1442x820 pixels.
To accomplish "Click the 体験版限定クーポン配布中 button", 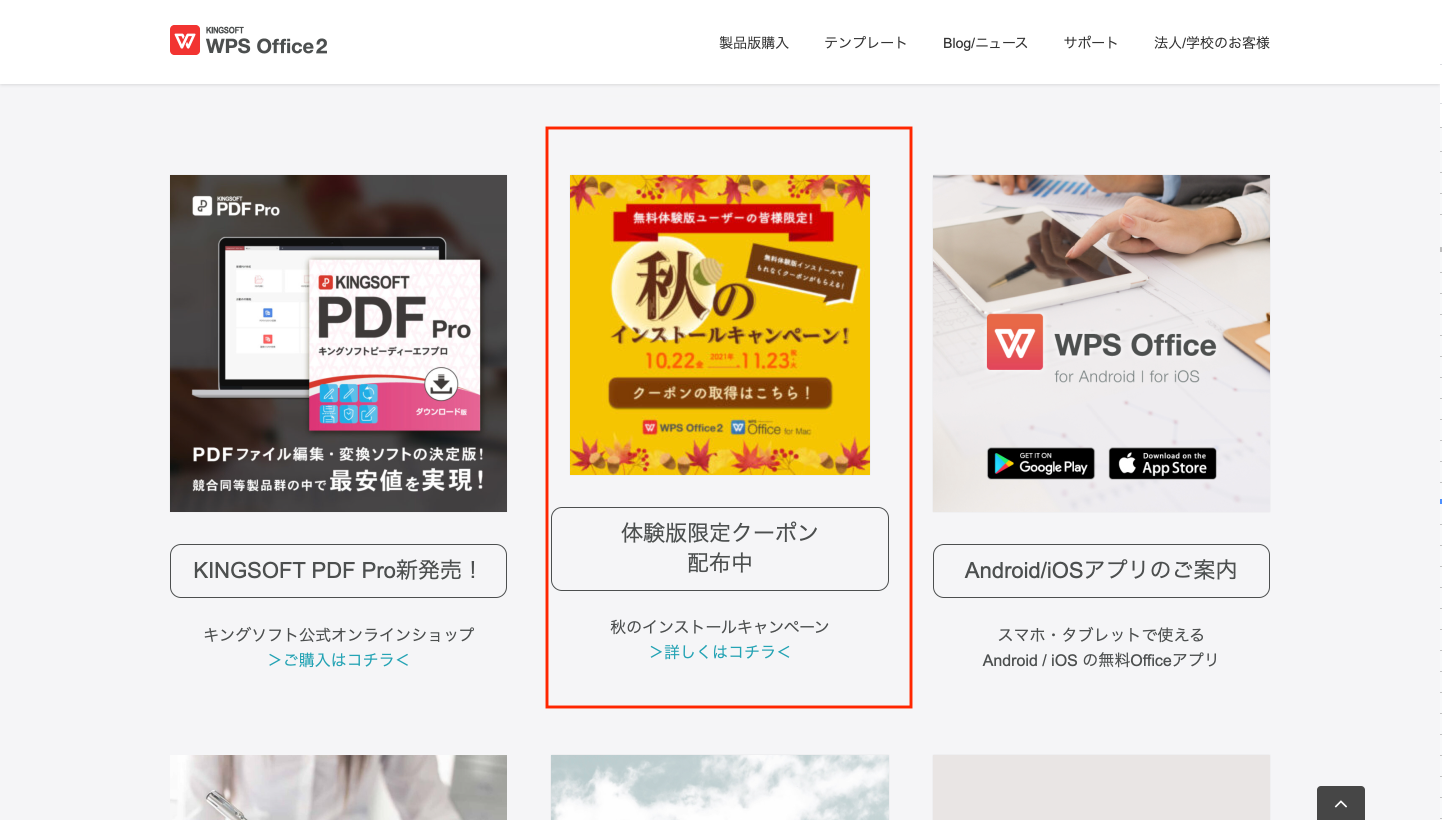I will (720, 549).
